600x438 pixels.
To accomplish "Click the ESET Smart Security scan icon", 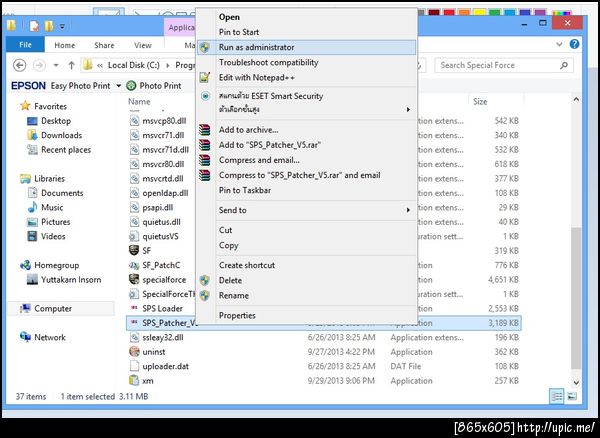I will 205,96.
